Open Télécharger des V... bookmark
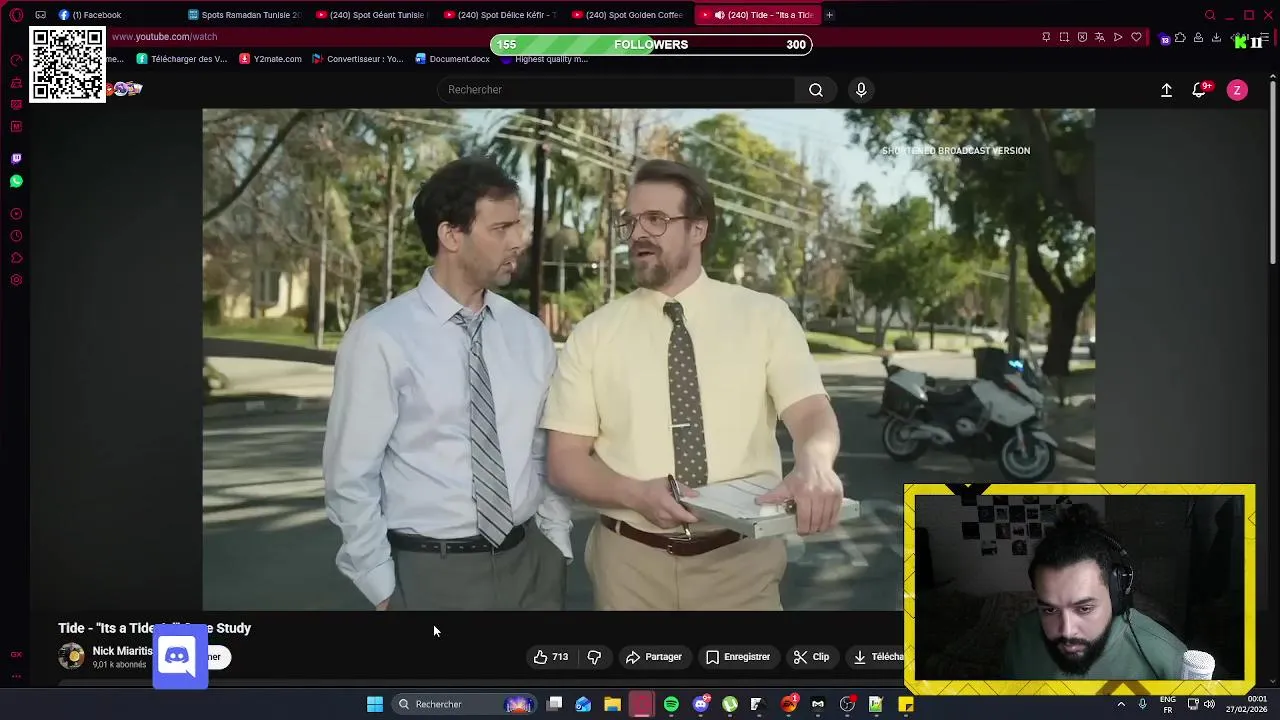The width and height of the screenshot is (1280, 720). (182, 59)
